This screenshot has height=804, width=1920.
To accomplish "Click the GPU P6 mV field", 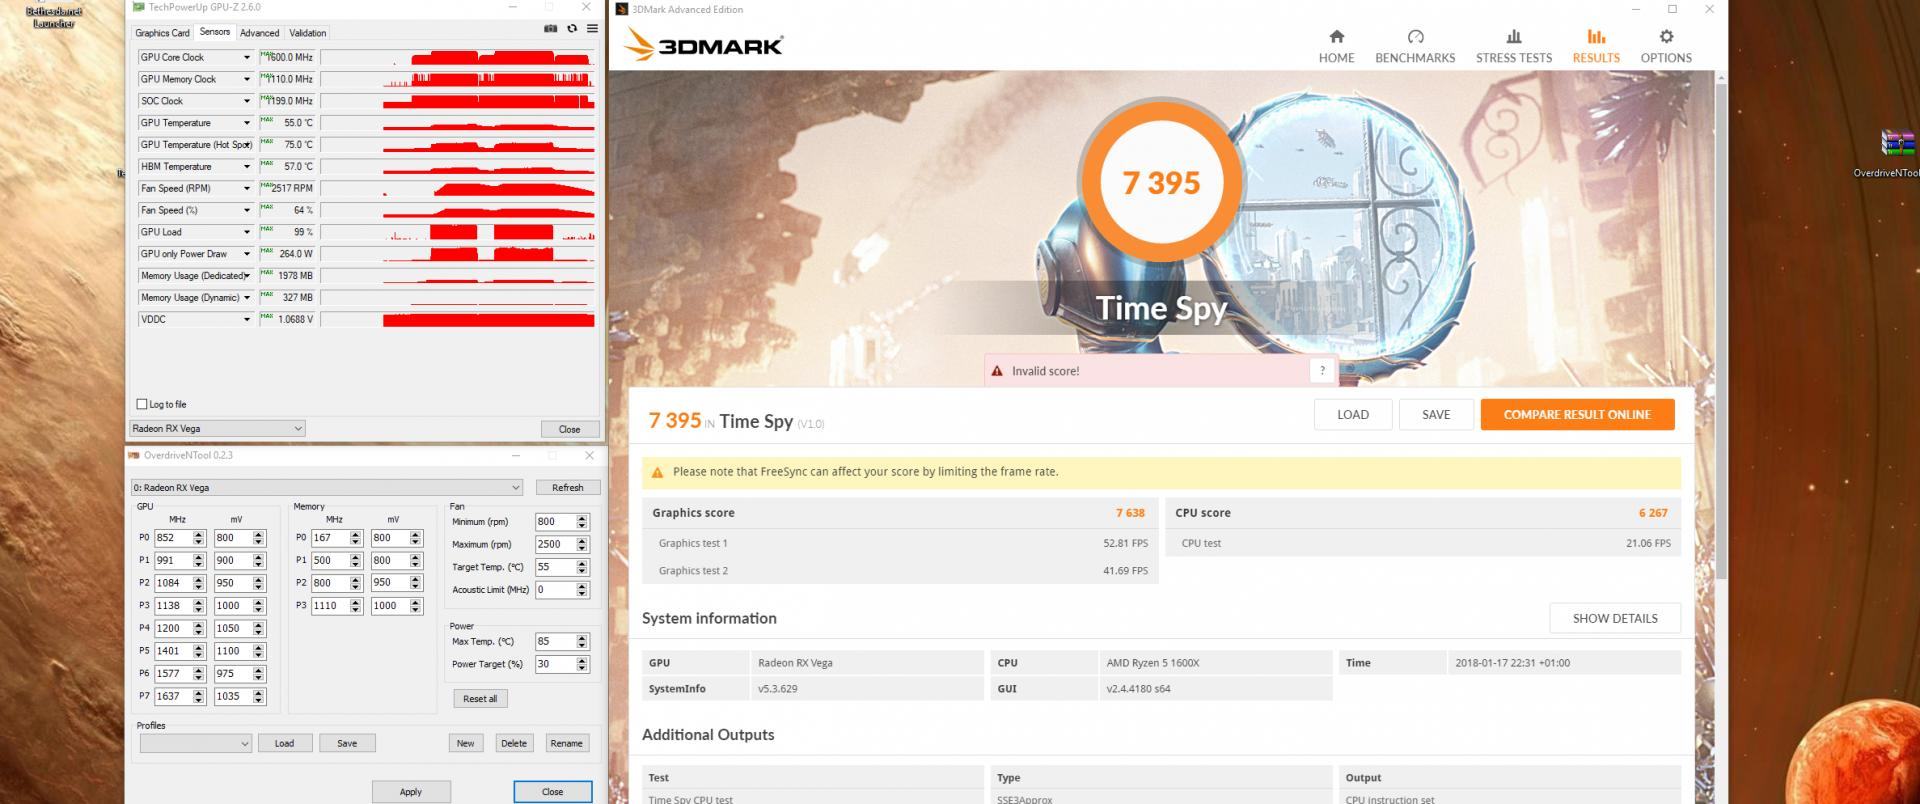I will coord(233,673).
